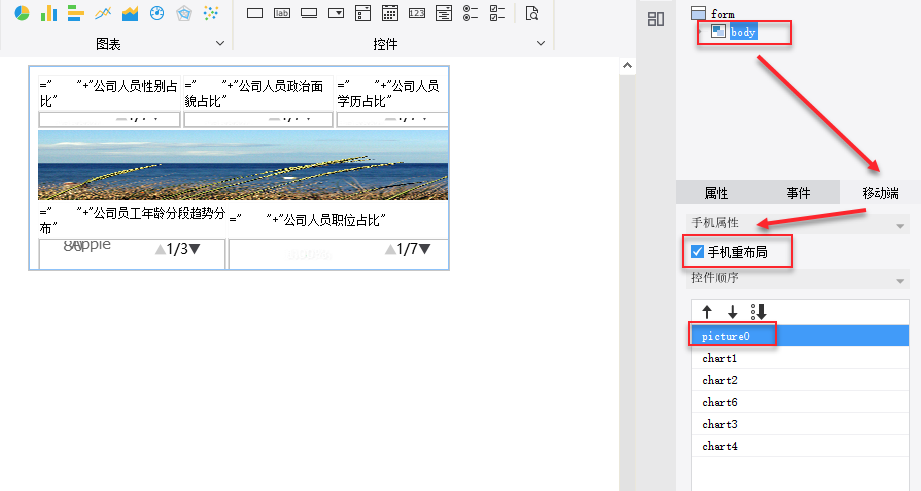Uncheck the 手机重布局 checkbox
The image size is (921, 491).
click(x=698, y=252)
